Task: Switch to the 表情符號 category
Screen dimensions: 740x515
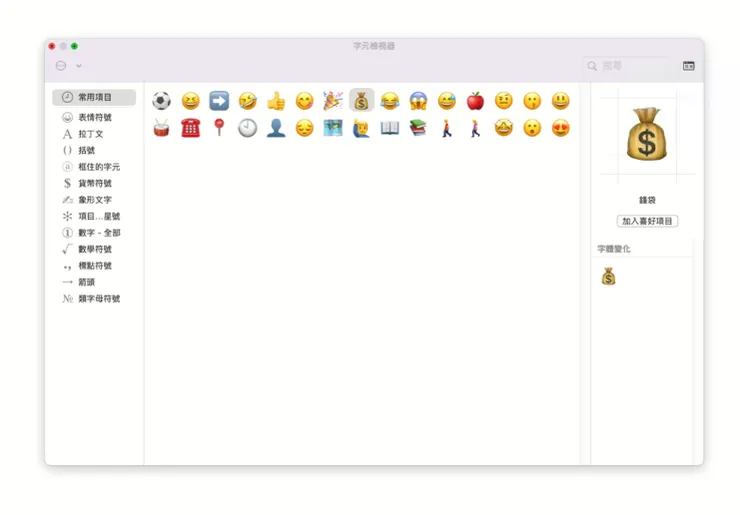Action: (94, 117)
